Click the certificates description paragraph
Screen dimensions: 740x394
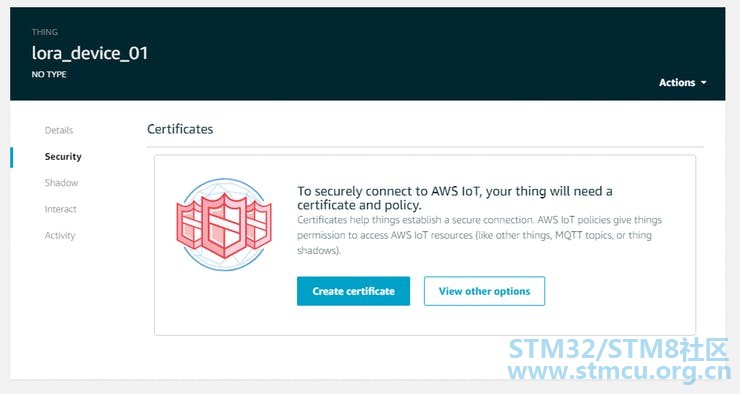[479, 235]
